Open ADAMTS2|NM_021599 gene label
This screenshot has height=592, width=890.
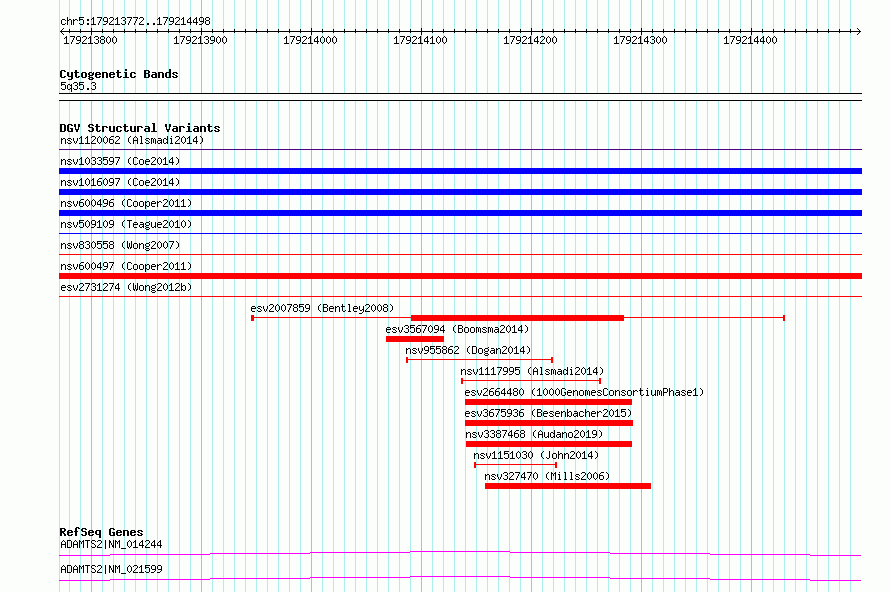111,569
